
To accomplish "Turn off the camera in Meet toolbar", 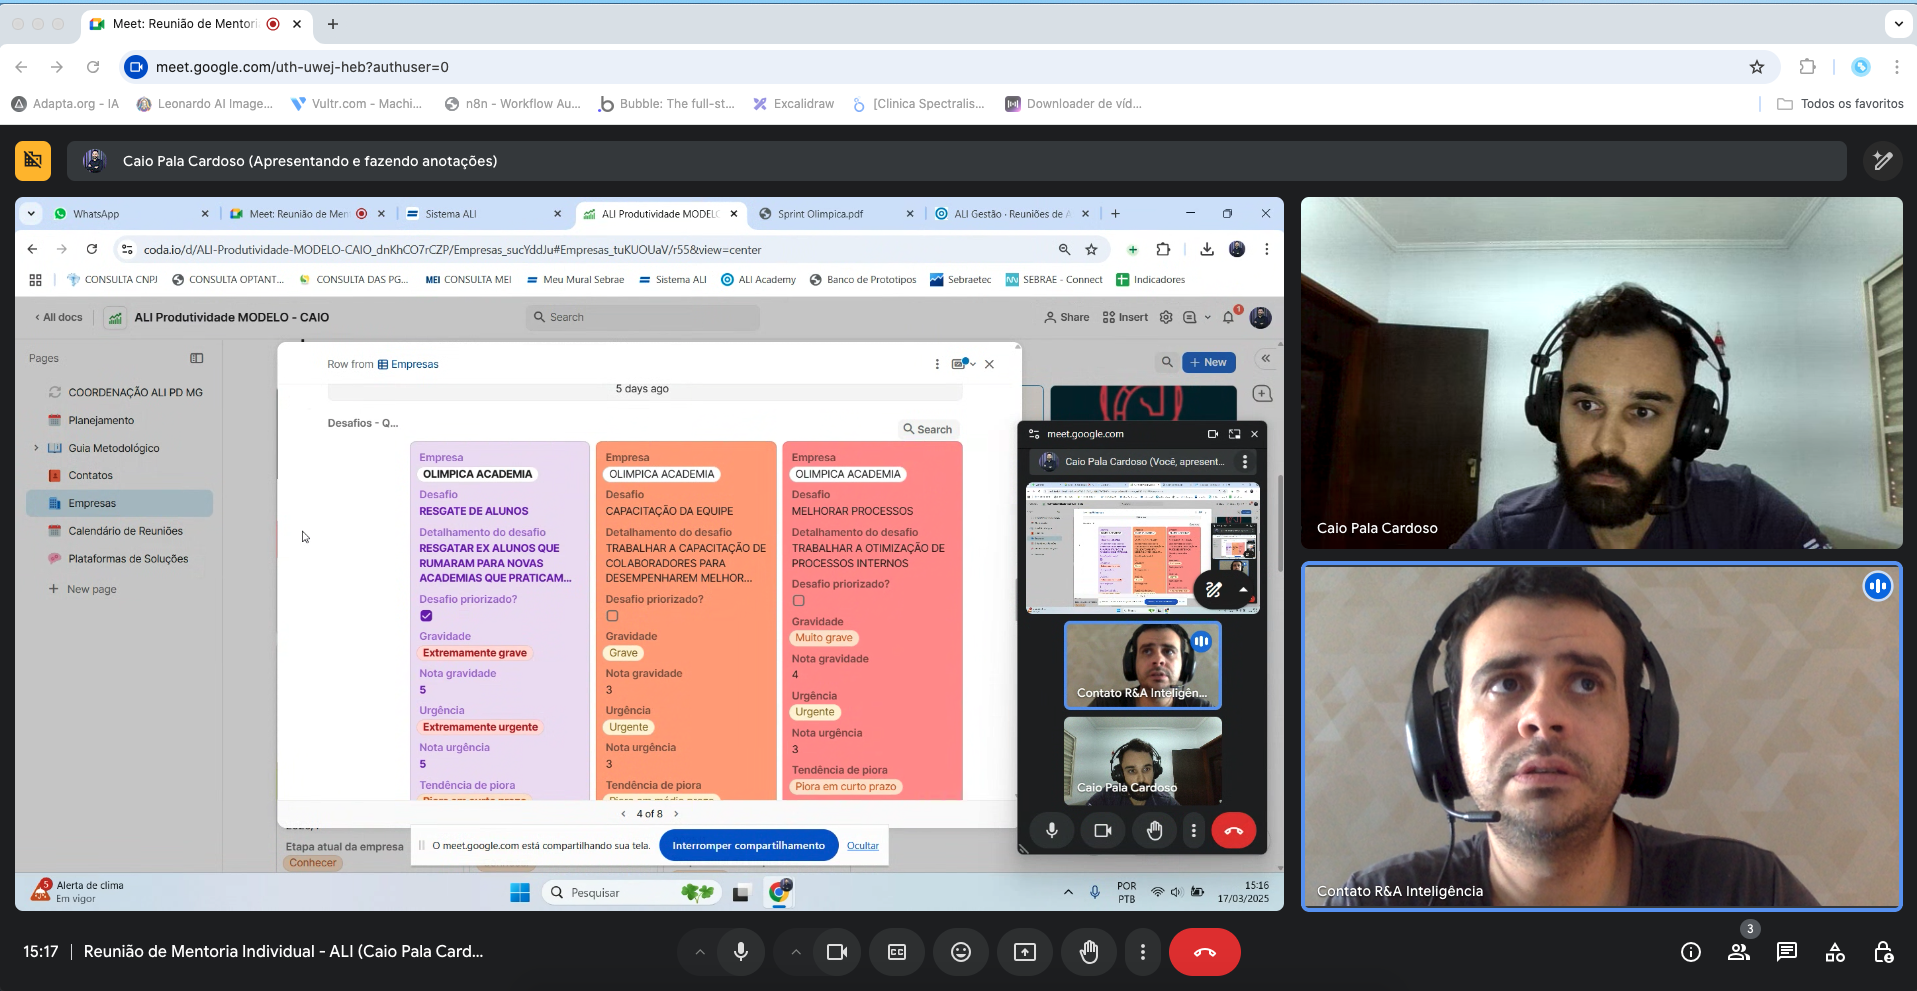I will point(837,952).
